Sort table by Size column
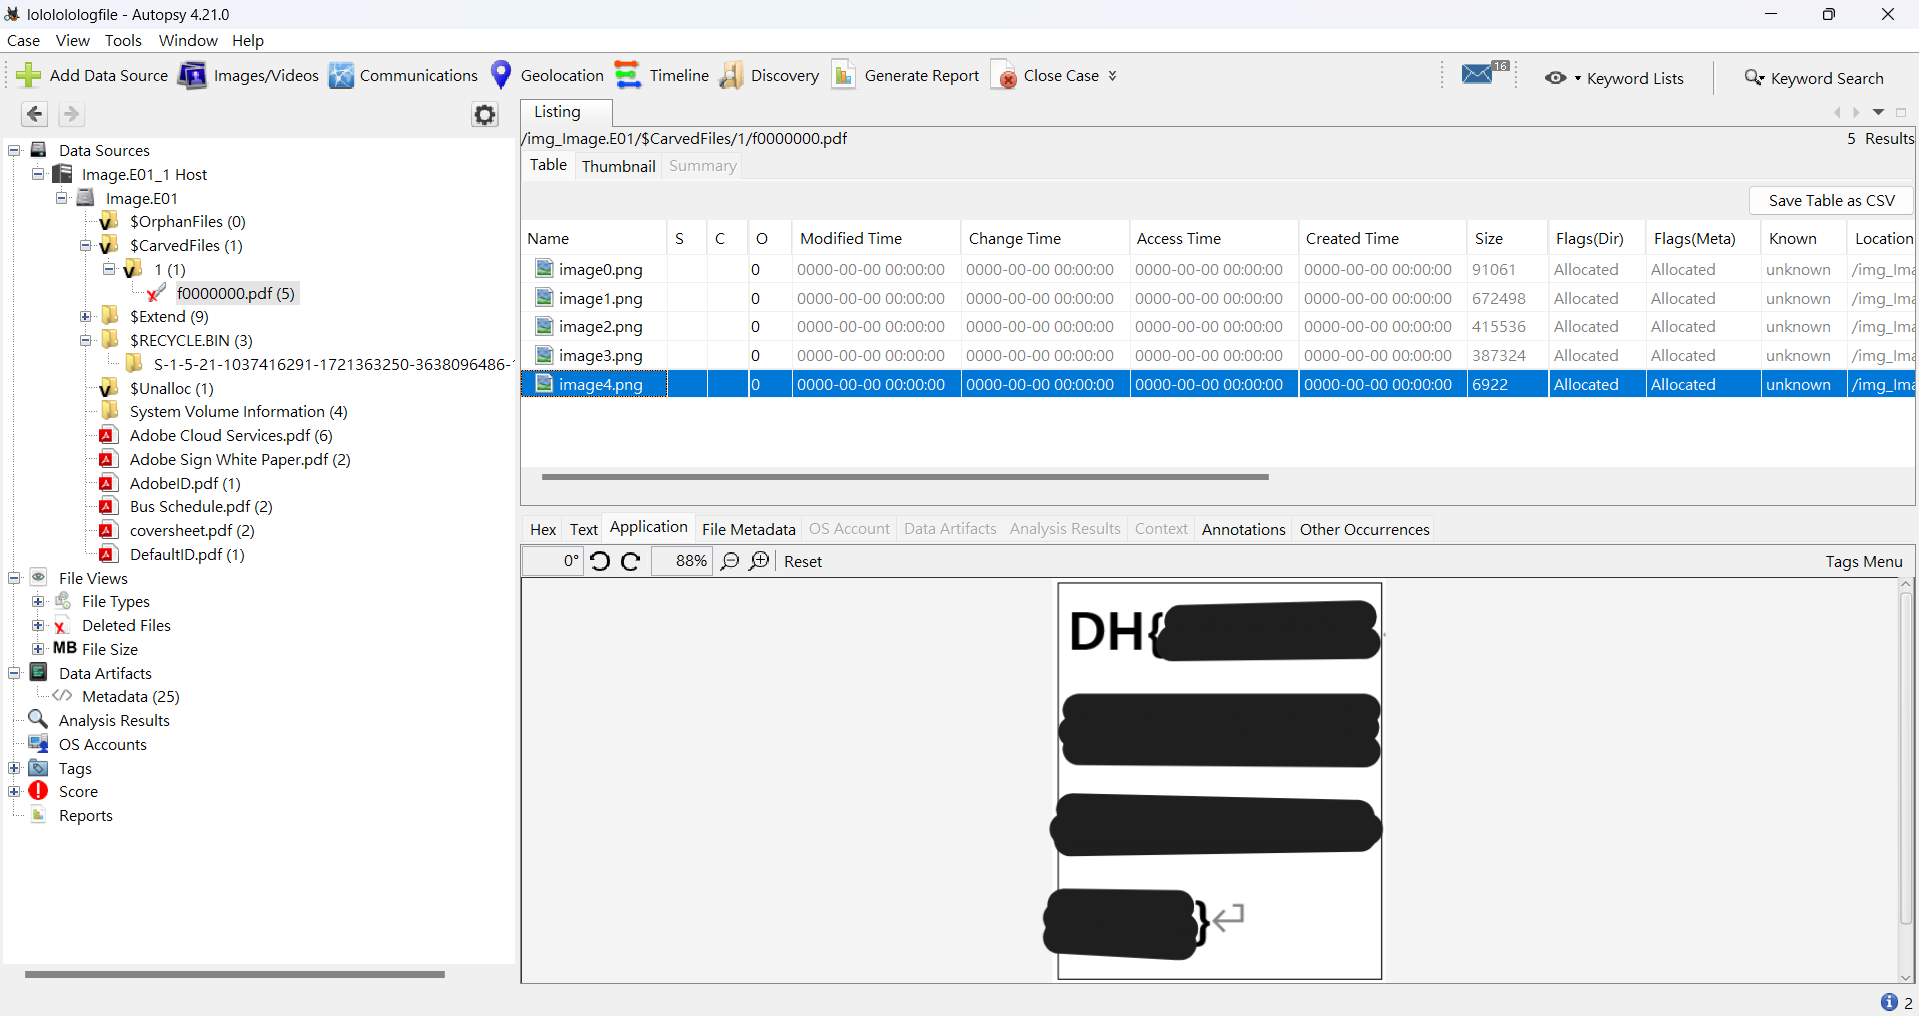The height and width of the screenshot is (1016, 1919). point(1507,239)
